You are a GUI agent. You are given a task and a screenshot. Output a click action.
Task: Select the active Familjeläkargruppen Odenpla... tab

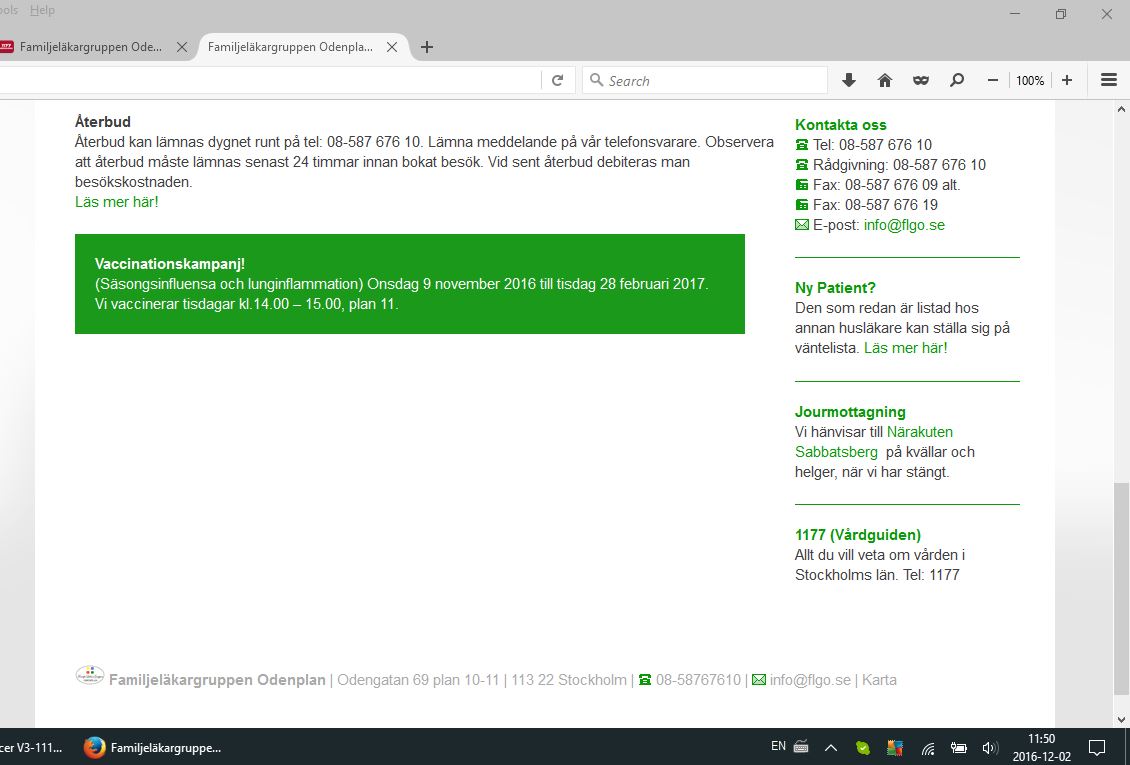click(290, 47)
